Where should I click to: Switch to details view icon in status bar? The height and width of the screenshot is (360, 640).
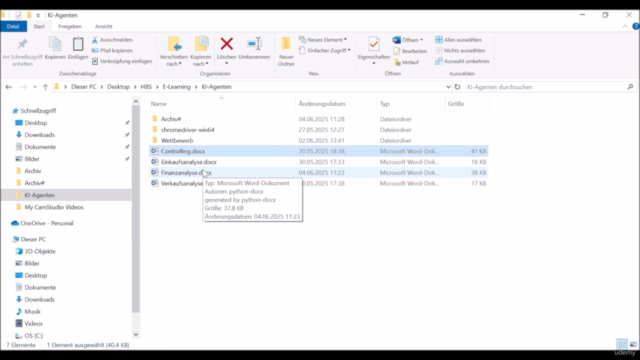[x=622, y=344]
